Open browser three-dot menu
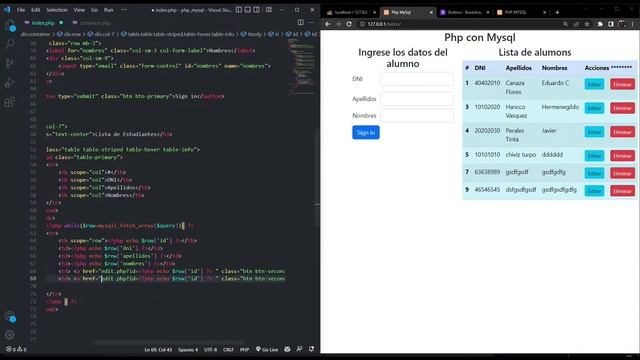This screenshot has height=360, width=640. pyautogui.click(x=633, y=24)
